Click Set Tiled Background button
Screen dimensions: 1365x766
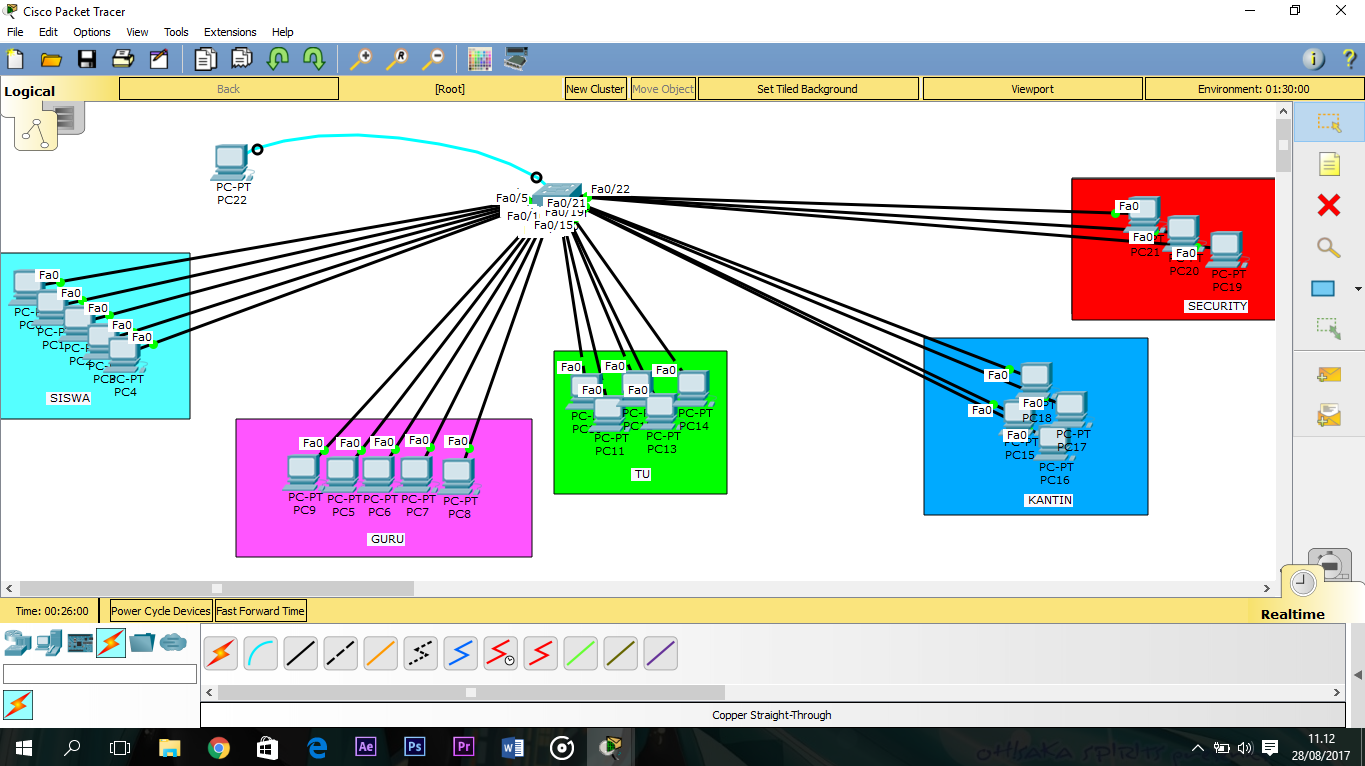click(x=807, y=89)
